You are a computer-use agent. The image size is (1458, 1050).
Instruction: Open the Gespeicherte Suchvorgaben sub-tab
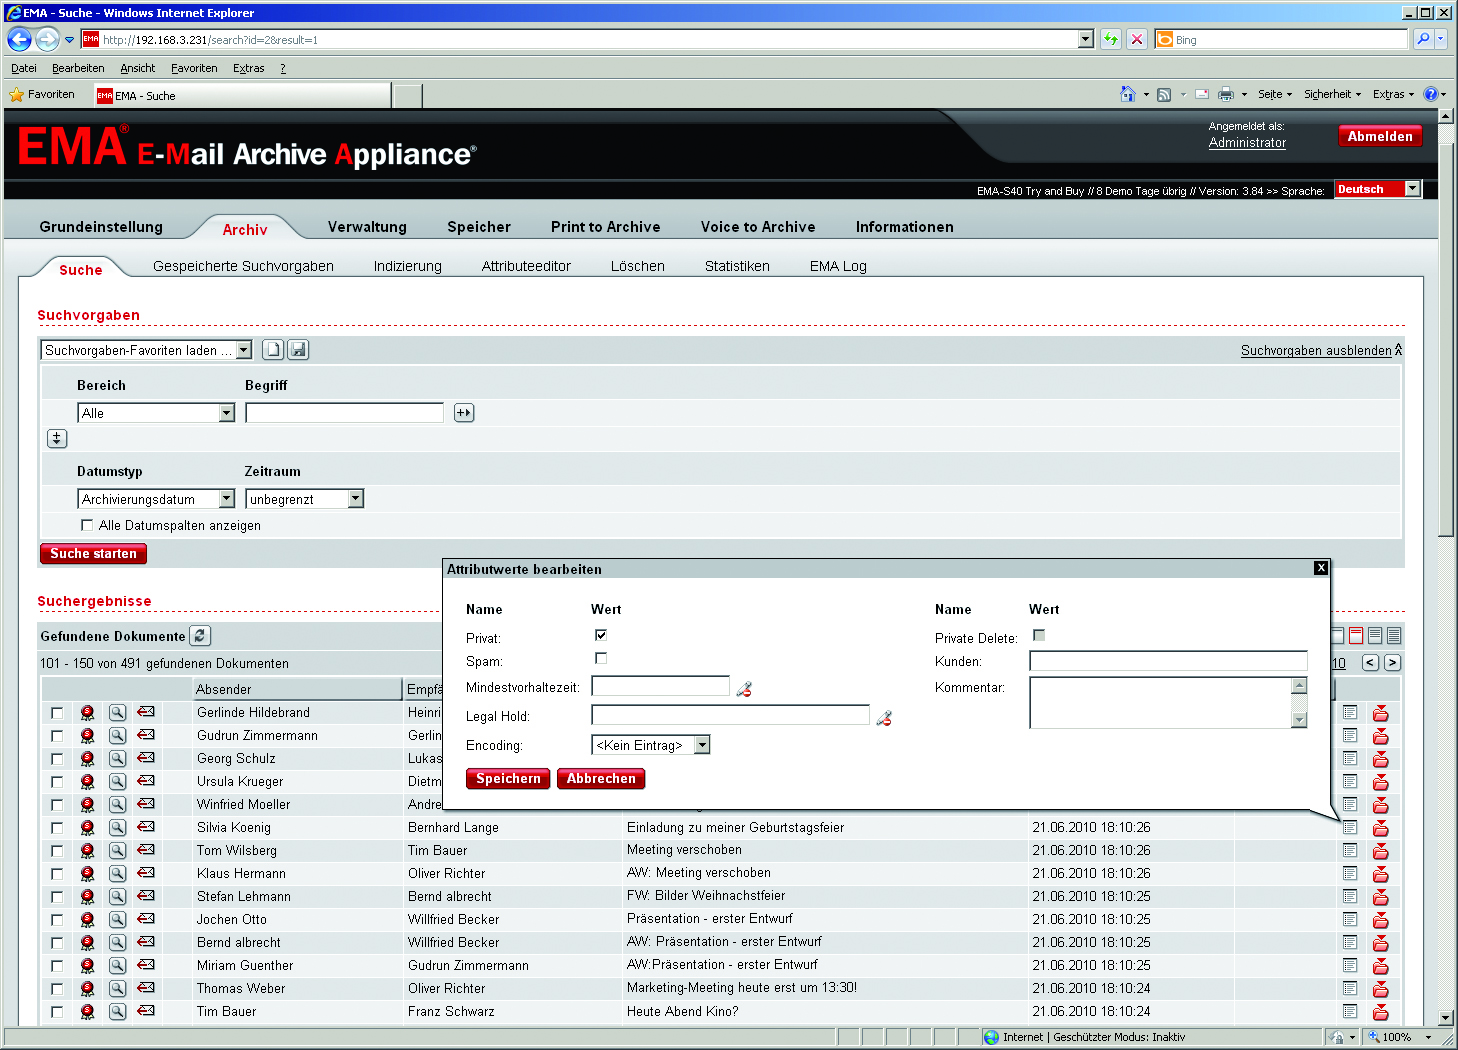click(x=243, y=266)
